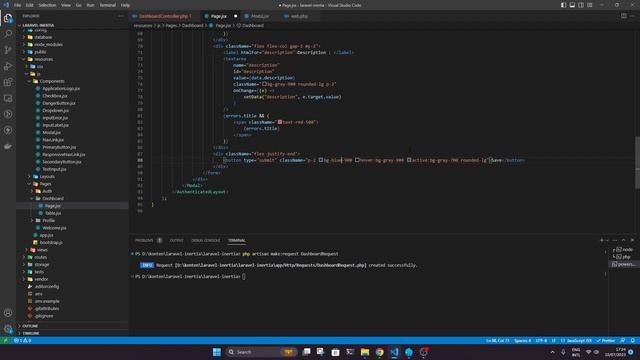Expand the node_modules folder

tap(48, 44)
